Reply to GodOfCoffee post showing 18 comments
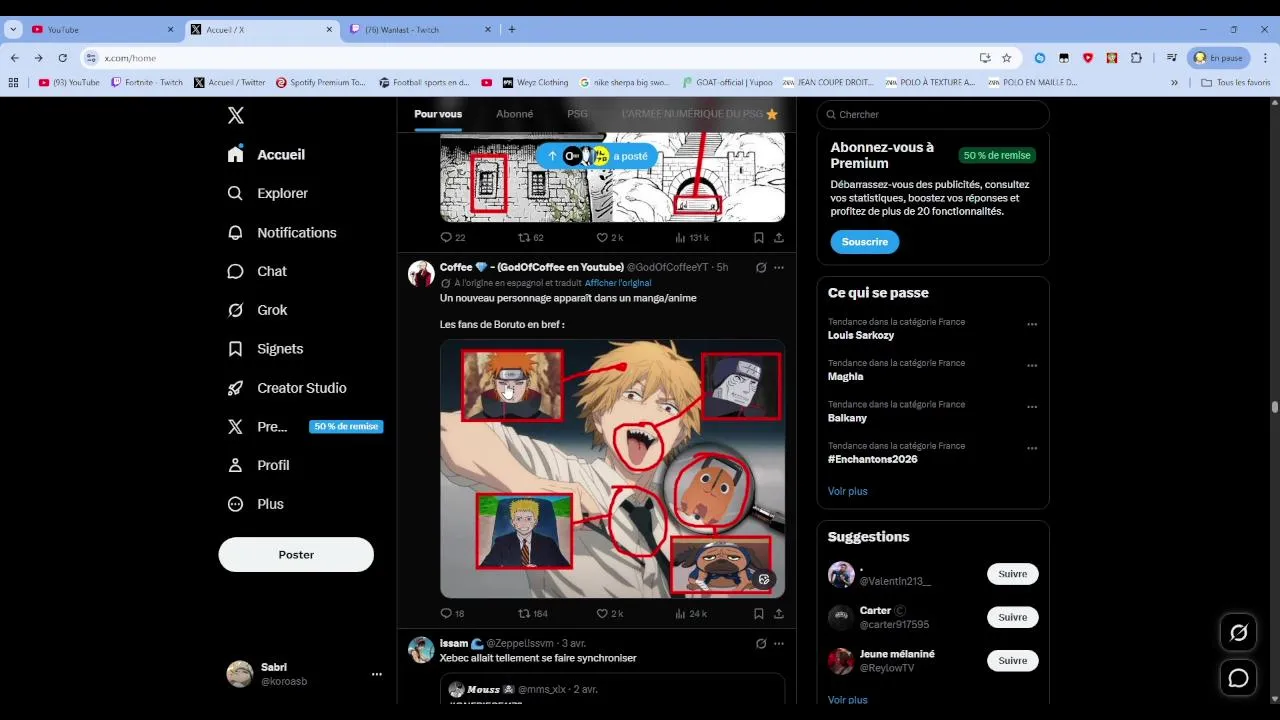 click(452, 613)
